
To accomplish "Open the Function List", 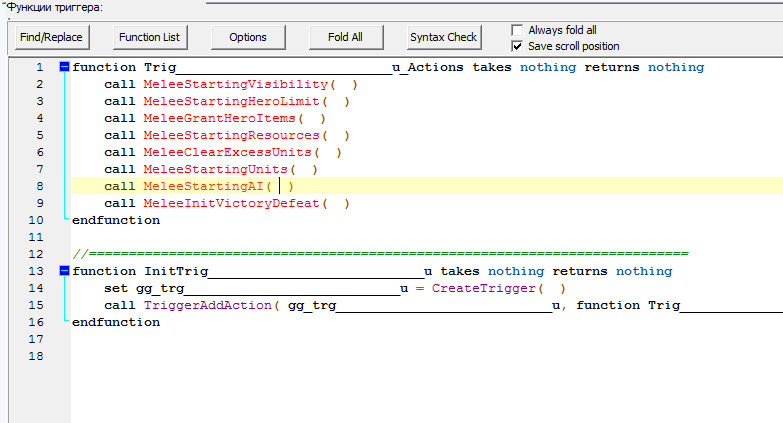I will click(x=149, y=37).
